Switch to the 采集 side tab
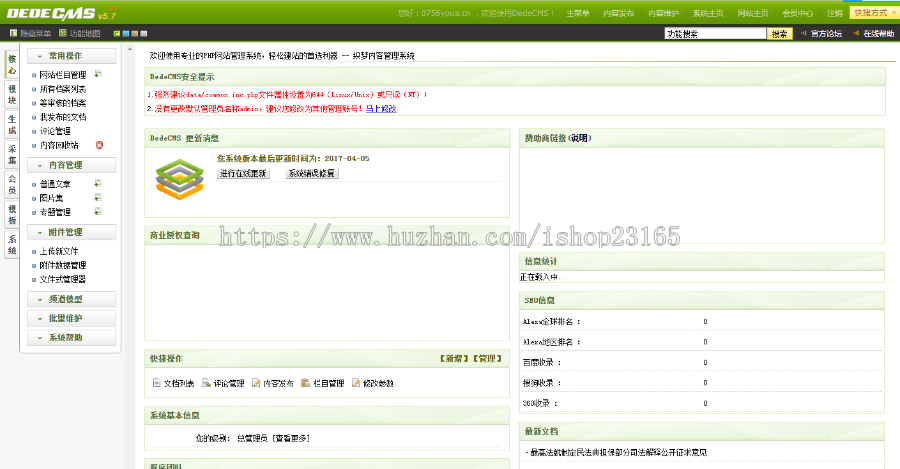Image resolution: width=900 pixels, height=469 pixels. point(12,154)
